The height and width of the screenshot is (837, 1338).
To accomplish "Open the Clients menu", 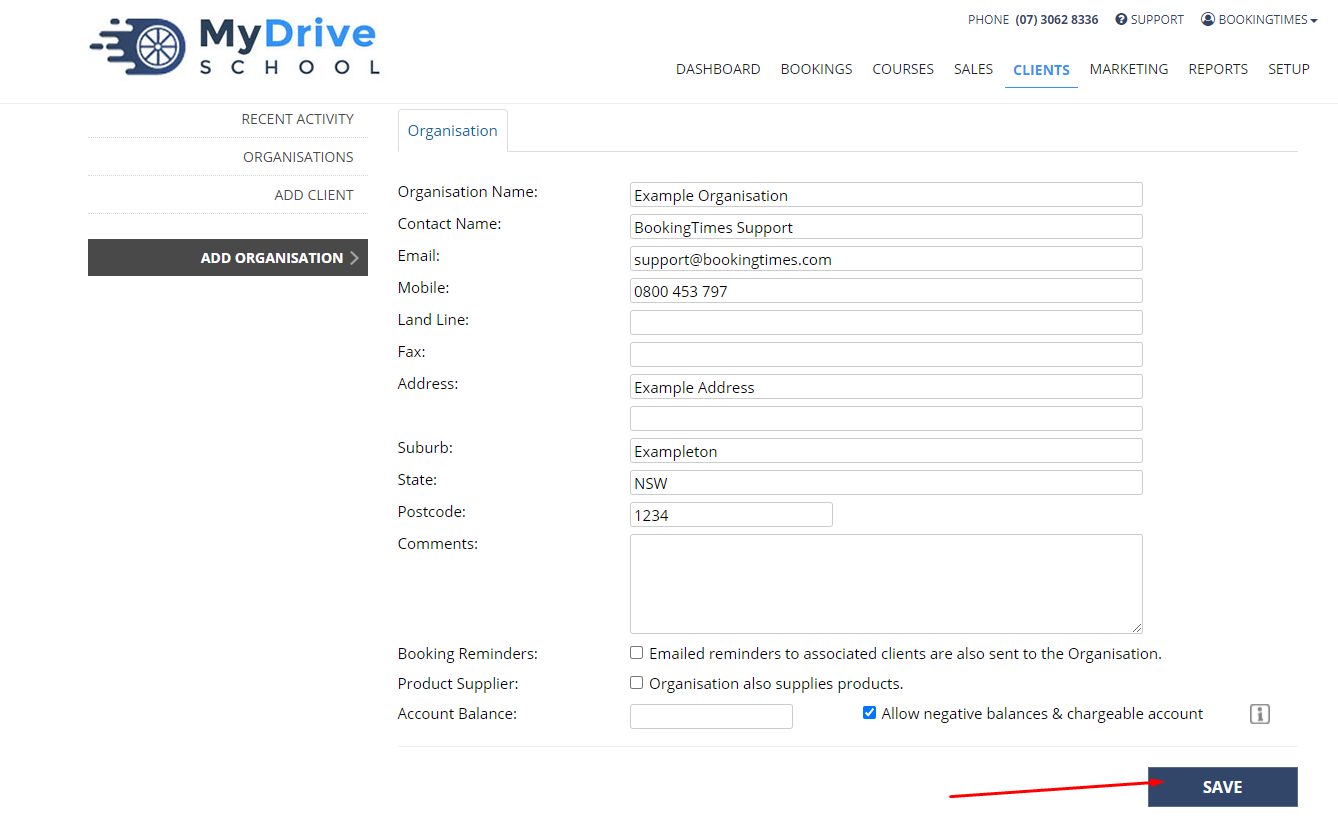I will coord(1041,70).
